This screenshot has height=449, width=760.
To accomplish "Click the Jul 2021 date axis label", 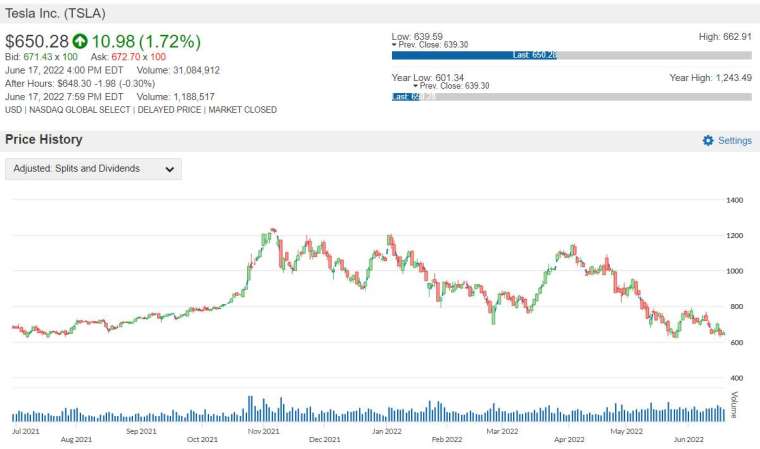I will pyautogui.click(x=26, y=431).
